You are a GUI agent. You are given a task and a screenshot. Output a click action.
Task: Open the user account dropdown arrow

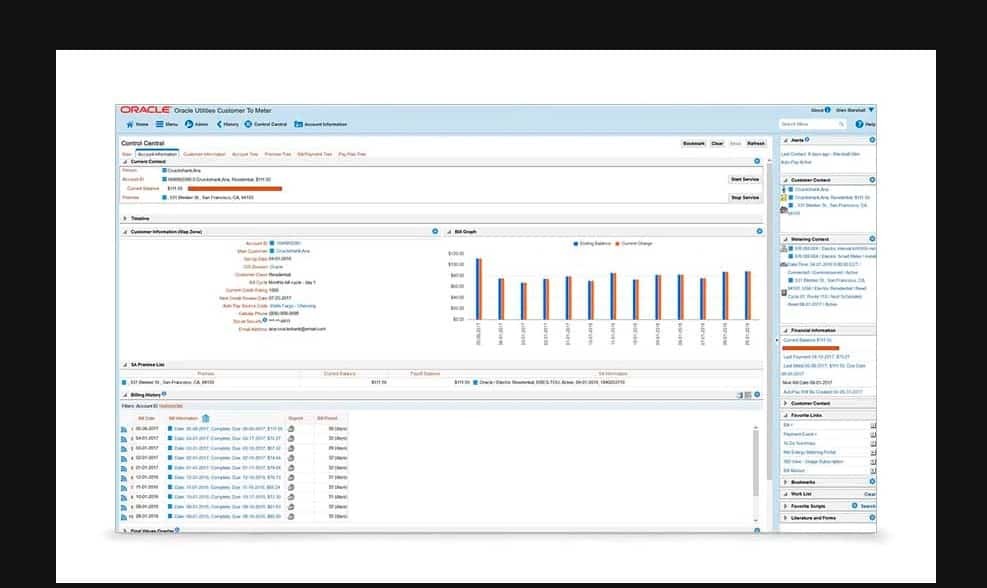click(x=871, y=110)
